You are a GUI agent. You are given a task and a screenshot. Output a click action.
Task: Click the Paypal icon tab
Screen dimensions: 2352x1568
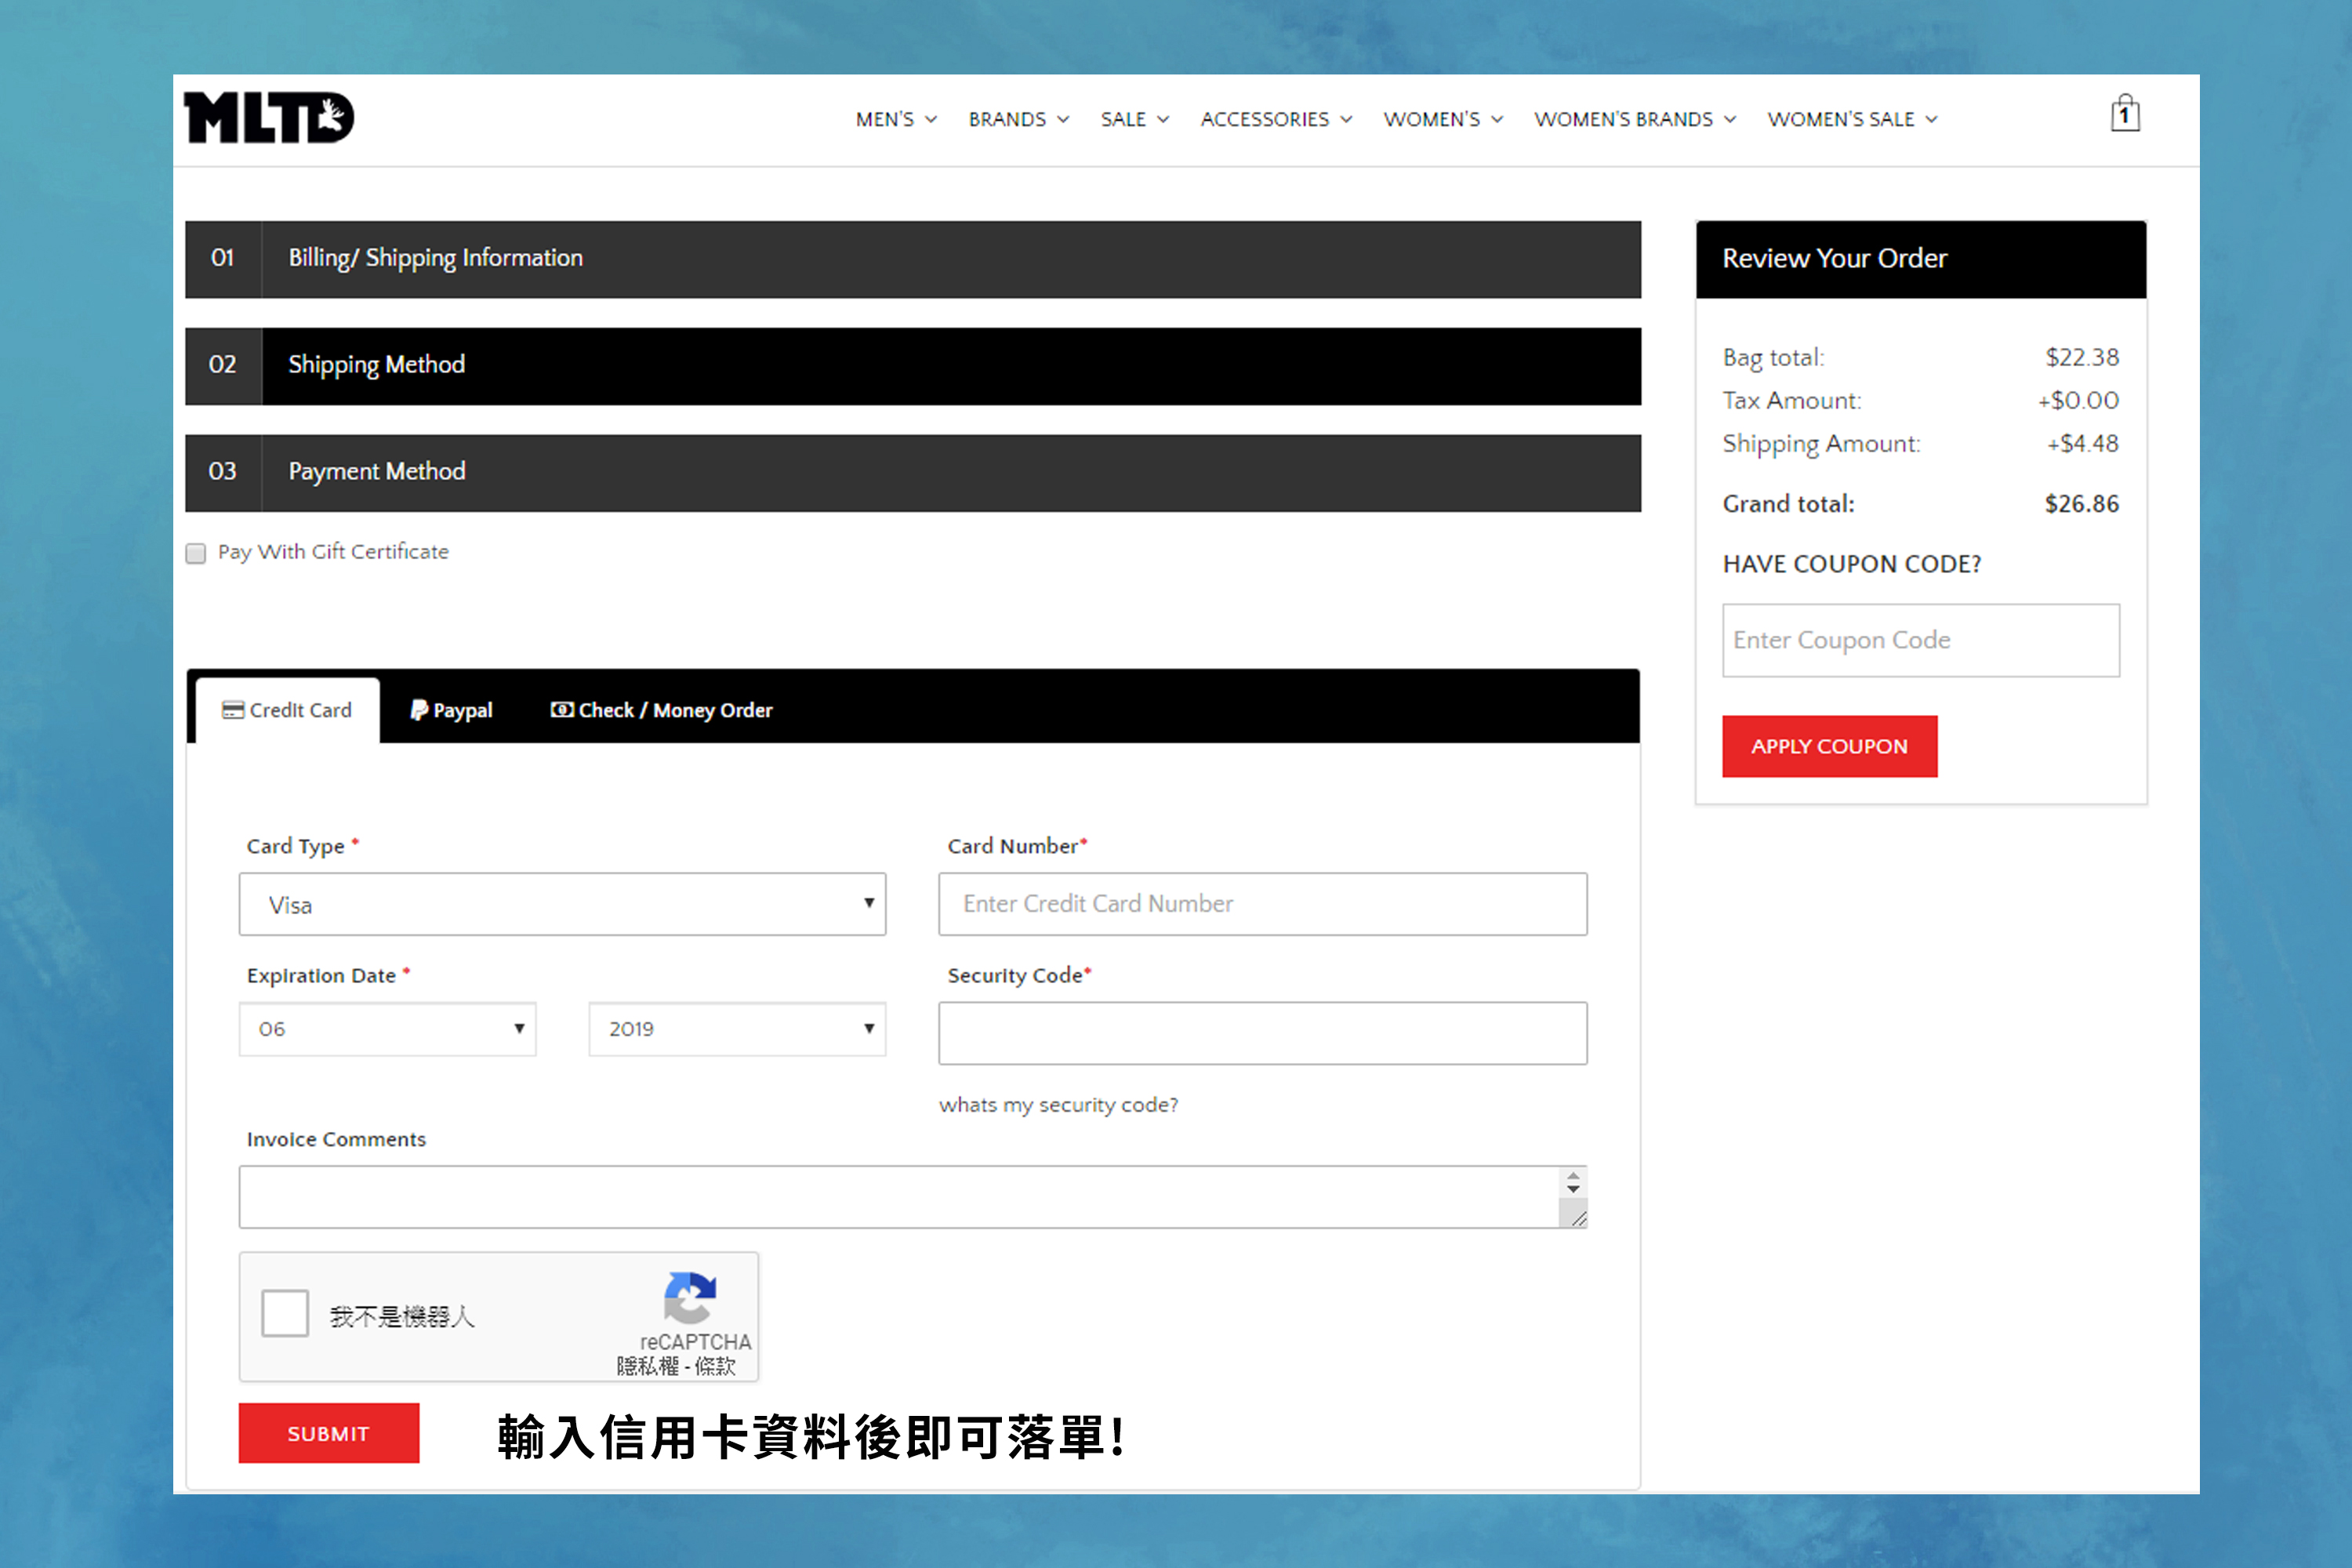click(x=419, y=710)
